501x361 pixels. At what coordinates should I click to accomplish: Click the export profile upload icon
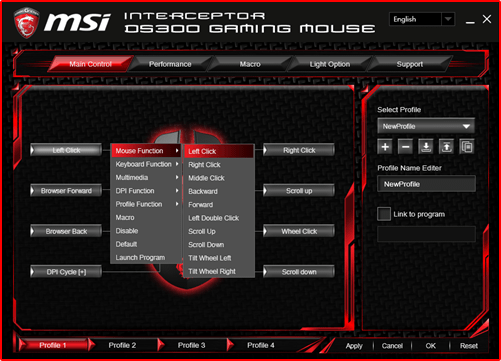tap(446, 147)
